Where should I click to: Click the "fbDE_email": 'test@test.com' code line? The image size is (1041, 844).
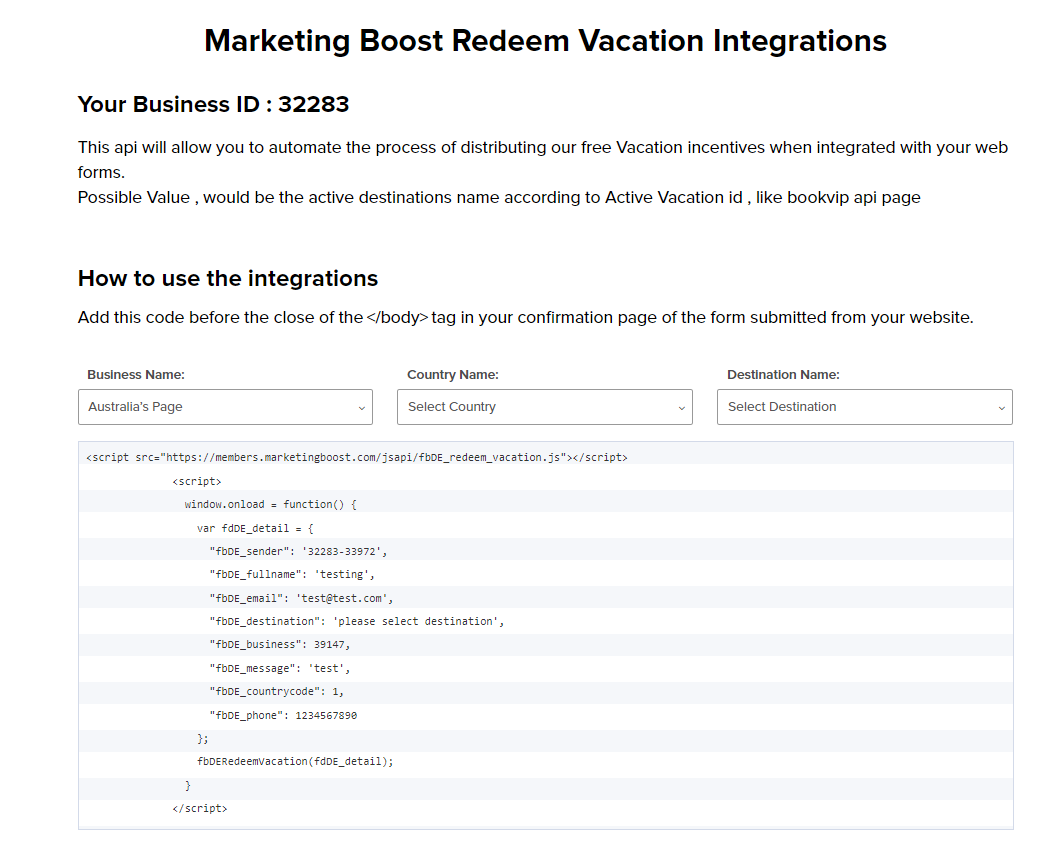click(301, 598)
